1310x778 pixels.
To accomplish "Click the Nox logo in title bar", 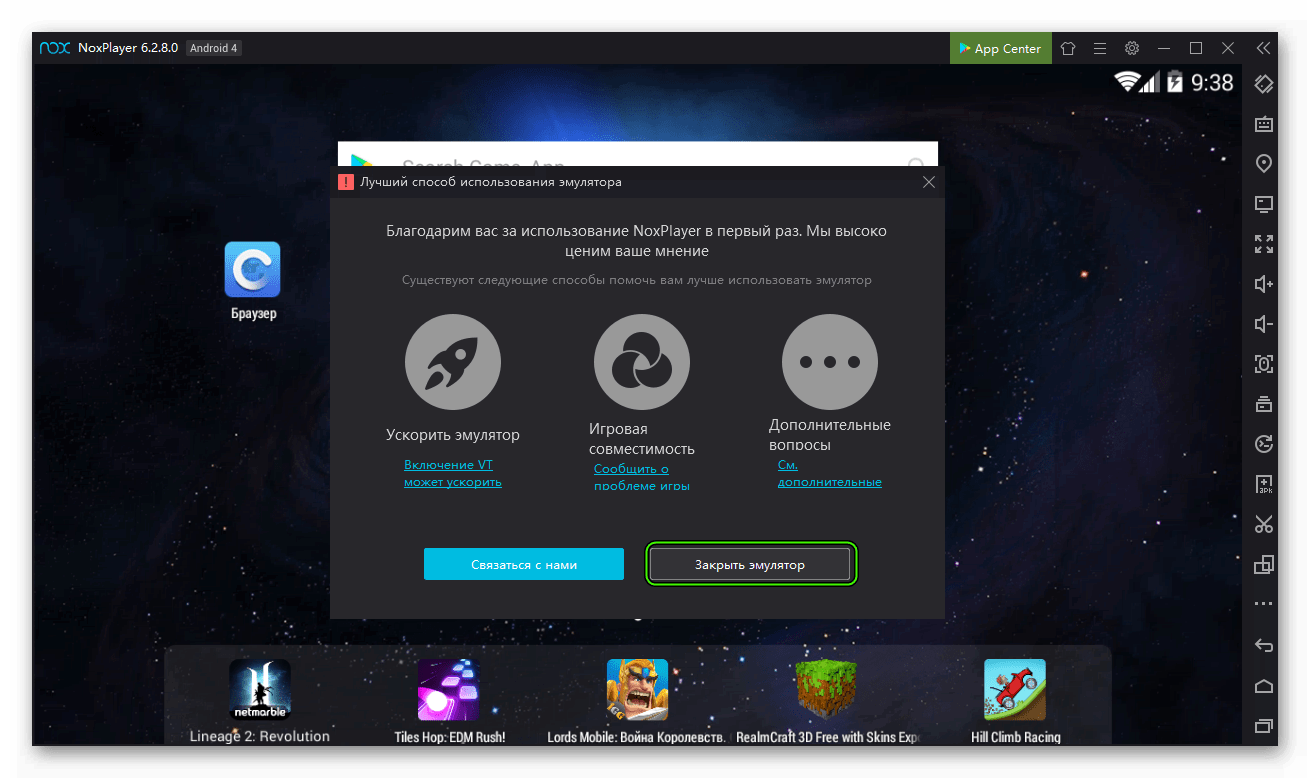I will tap(53, 48).
